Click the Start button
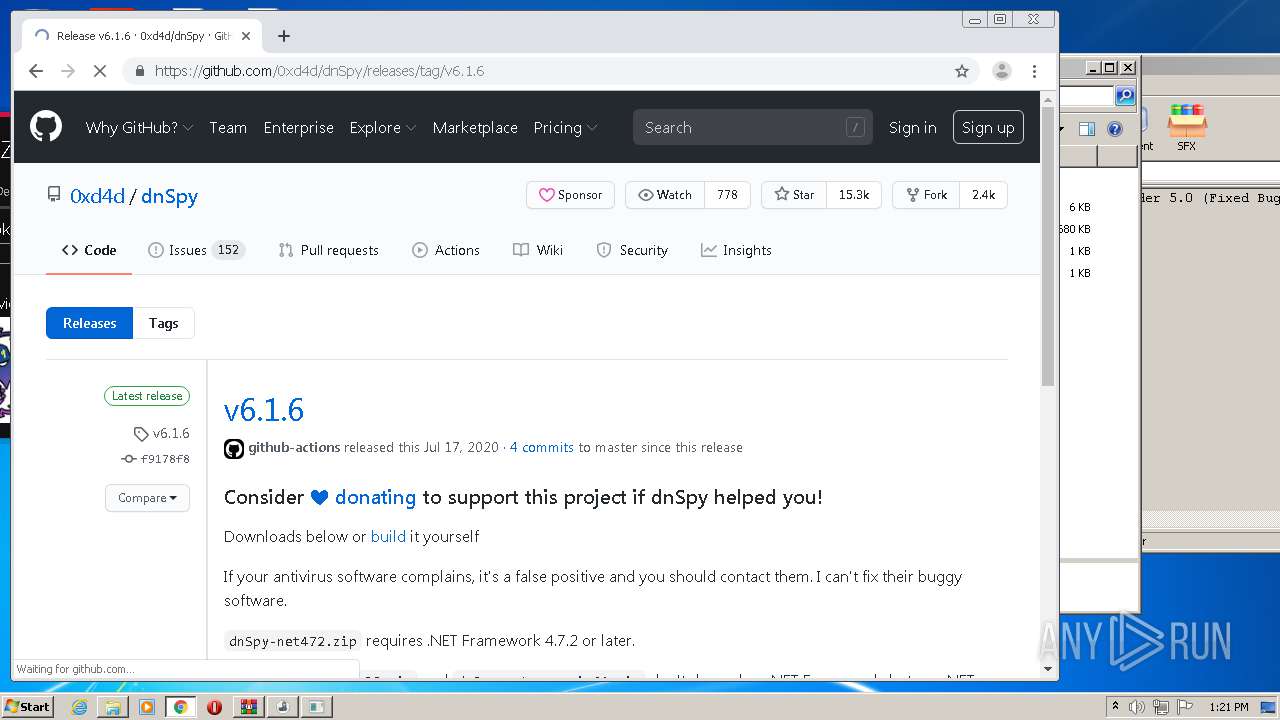Screen dimensions: 1280x720 (28, 707)
